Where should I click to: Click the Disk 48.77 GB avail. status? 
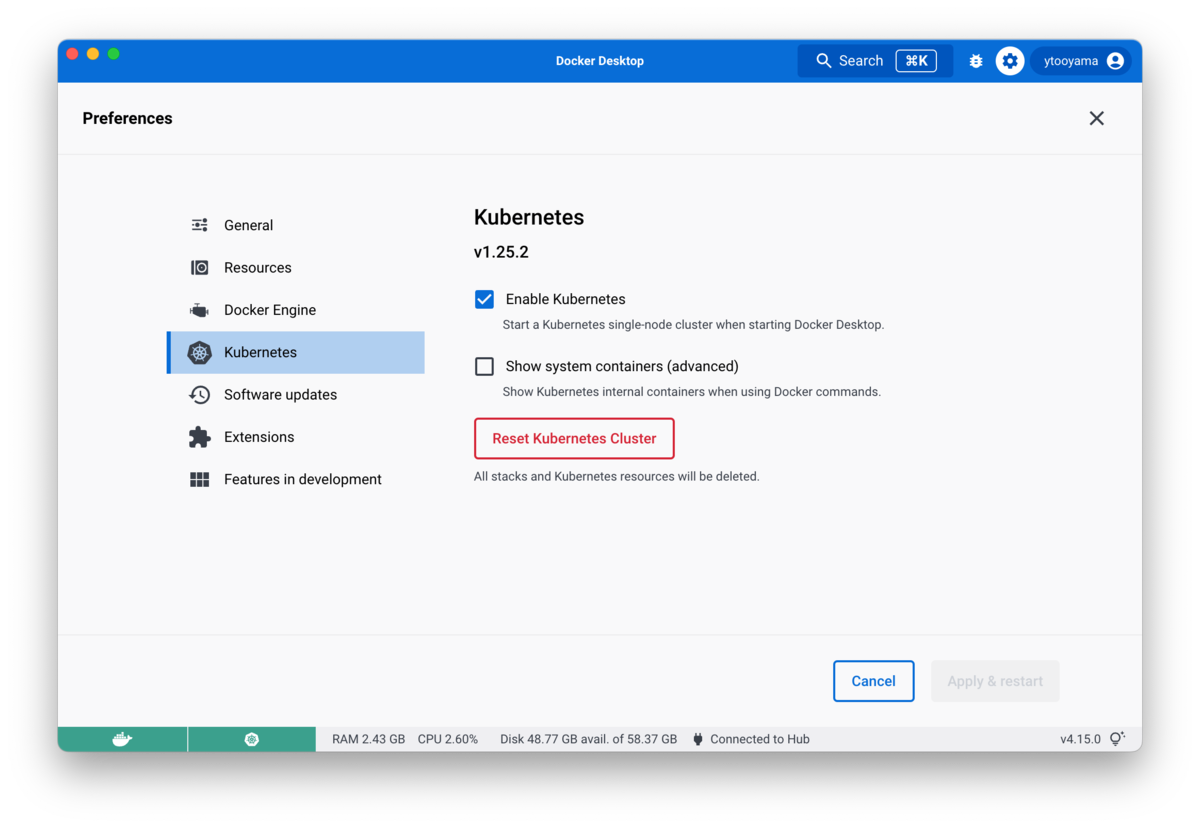pos(588,739)
